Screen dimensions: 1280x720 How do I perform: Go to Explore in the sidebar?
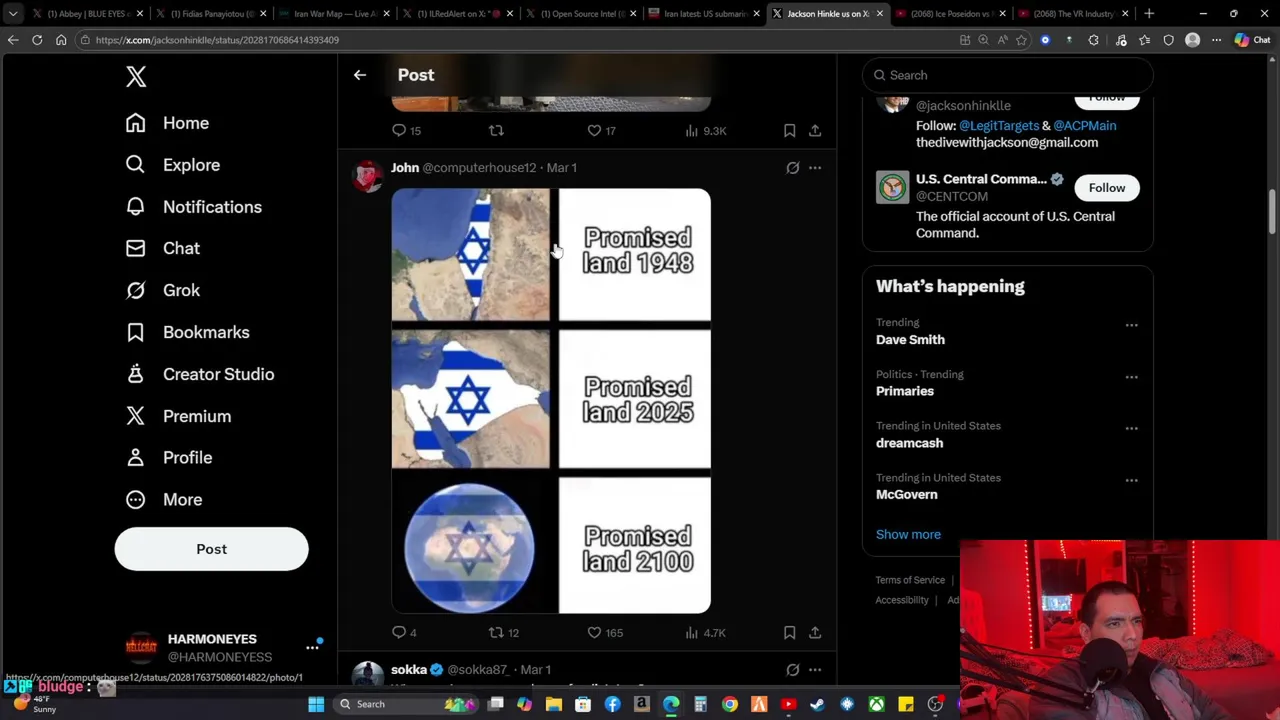tap(172, 165)
